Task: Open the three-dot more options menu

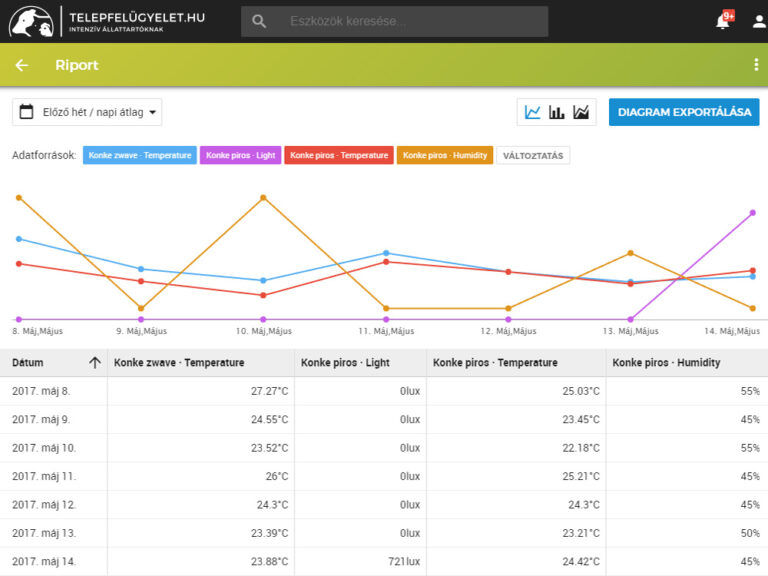Action: tap(756, 65)
